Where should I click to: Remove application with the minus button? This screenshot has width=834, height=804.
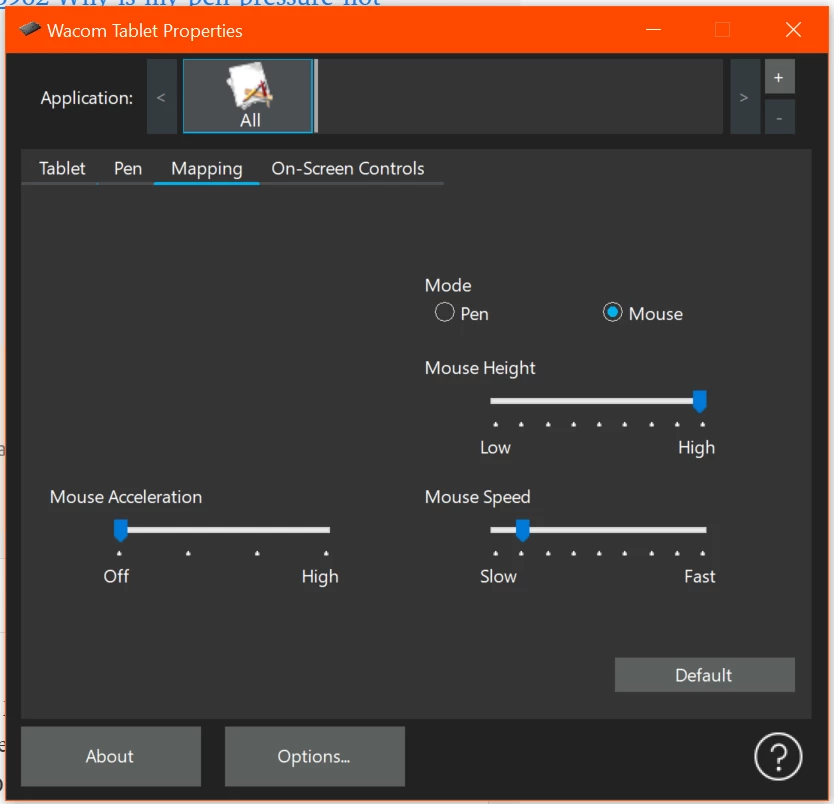pyautogui.click(x=779, y=118)
